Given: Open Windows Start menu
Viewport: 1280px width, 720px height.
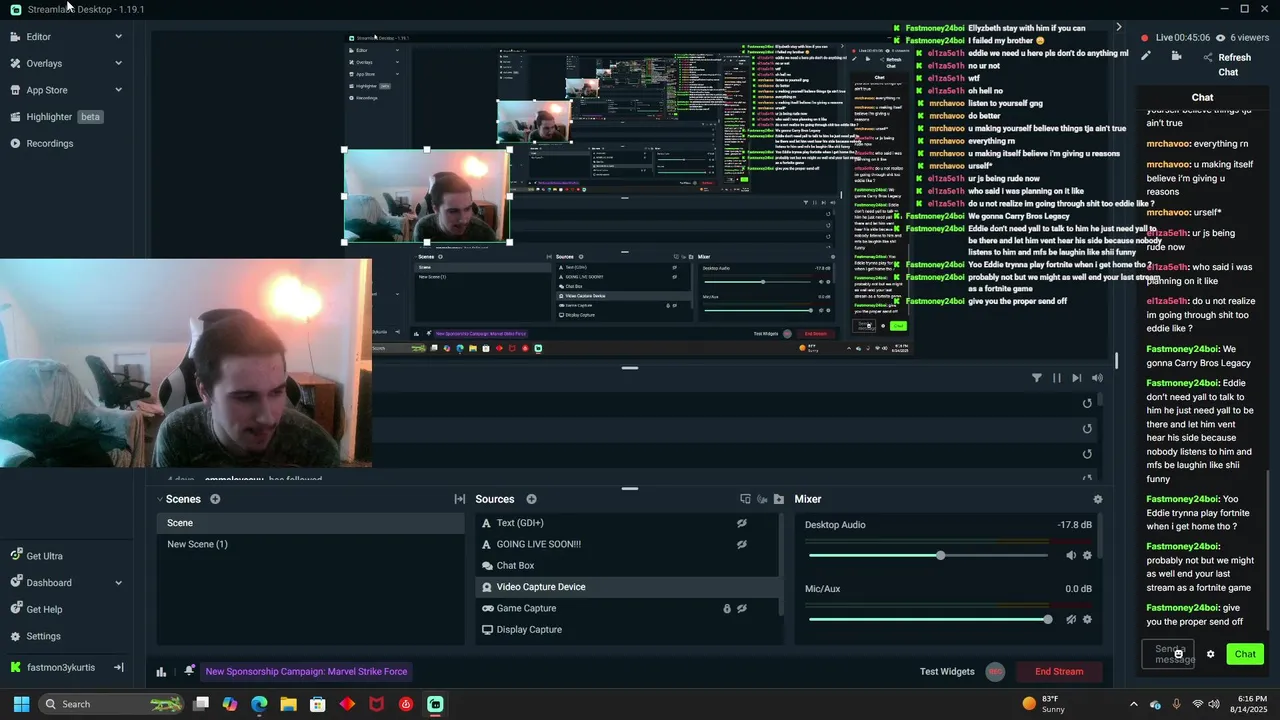Looking at the screenshot, I should coord(21,704).
